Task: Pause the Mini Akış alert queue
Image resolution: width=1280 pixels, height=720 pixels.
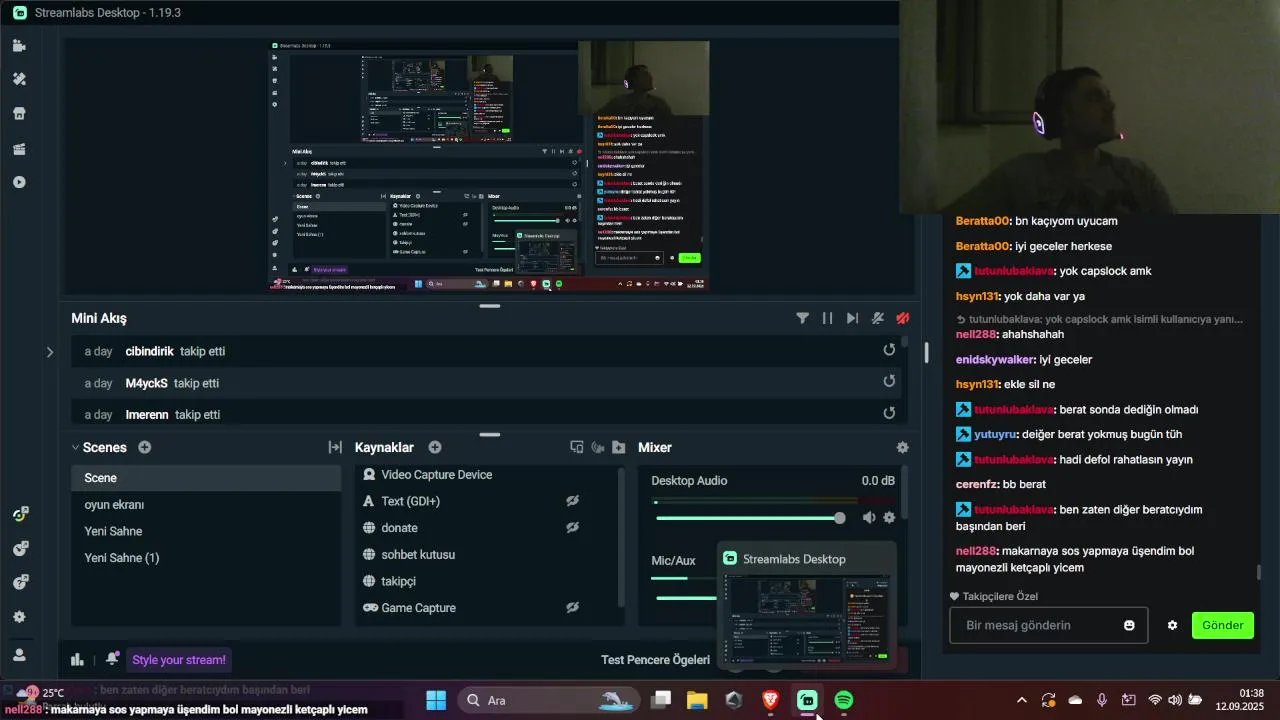Action: [827, 318]
